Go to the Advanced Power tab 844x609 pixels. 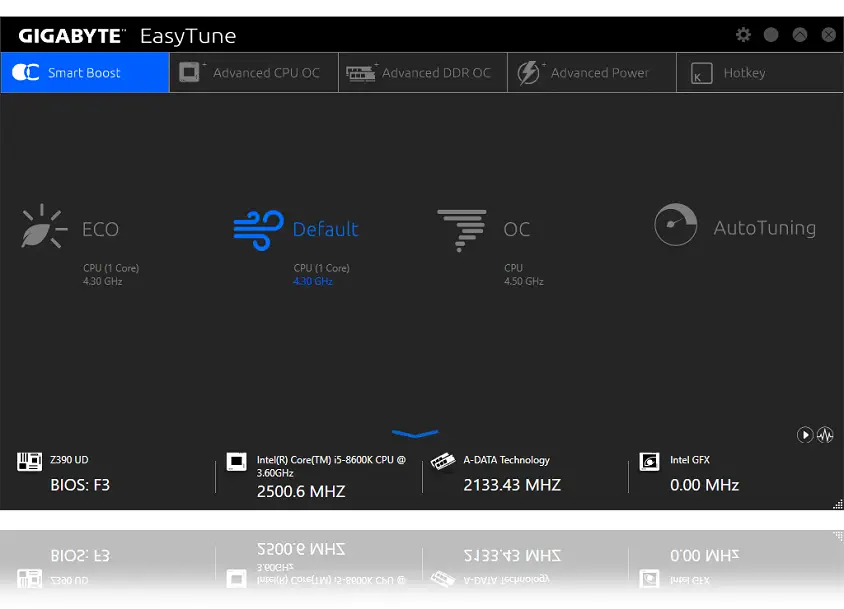click(x=592, y=73)
